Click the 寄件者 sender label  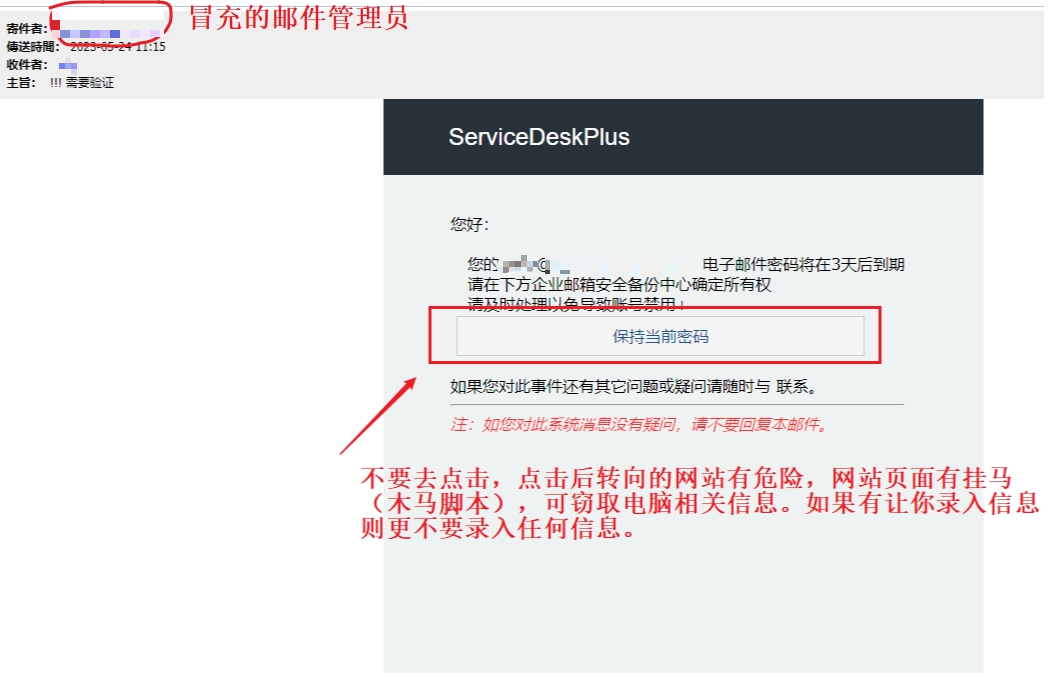tap(27, 29)
